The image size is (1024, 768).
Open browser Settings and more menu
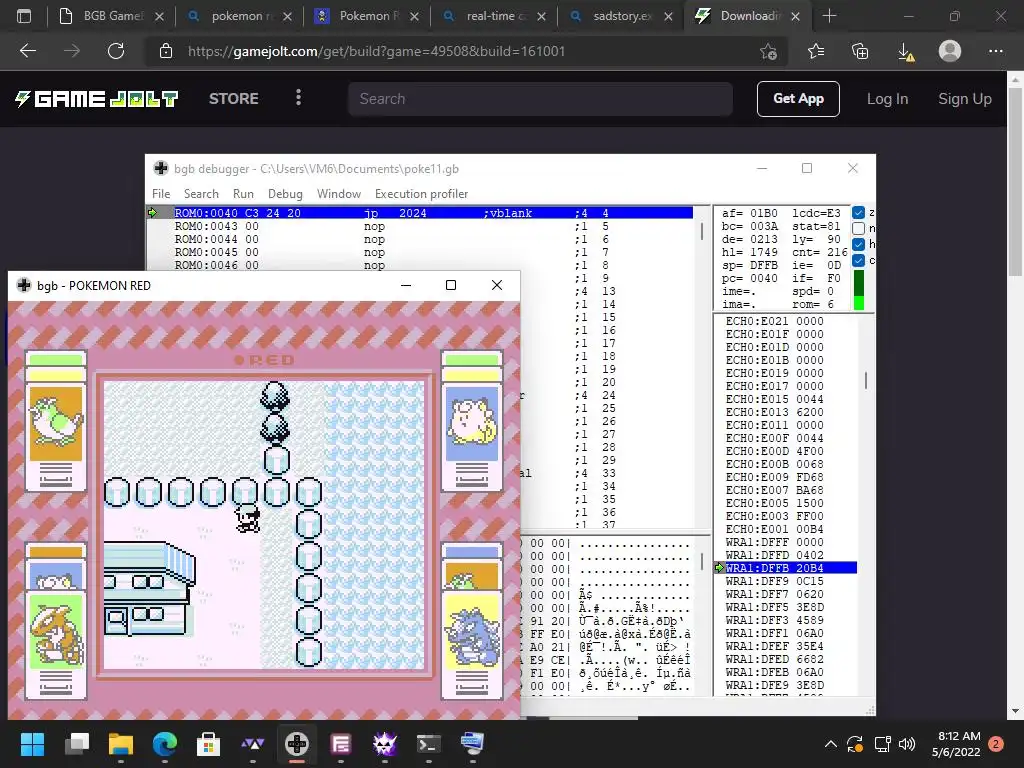[995, 51]
